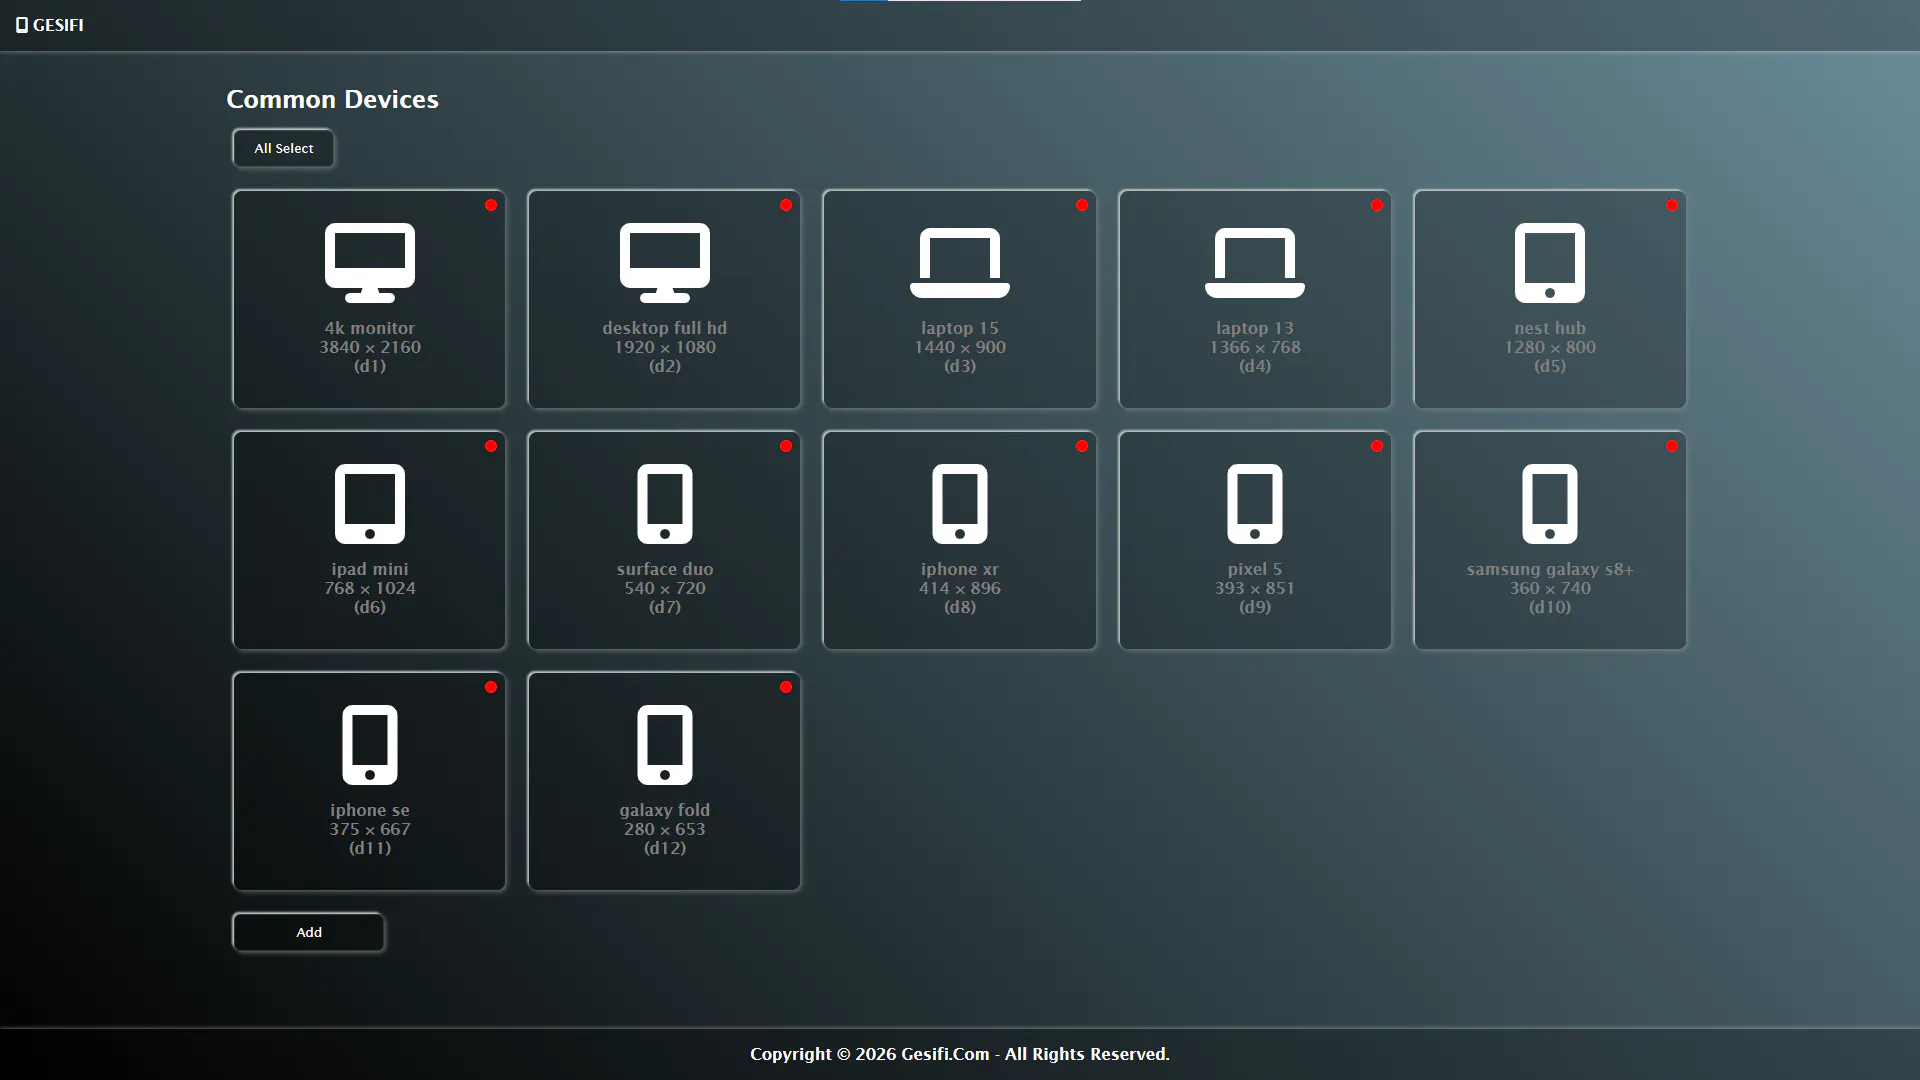Viewport: 1920px width, 1080px height.
Task: Click the 1440 × 900 resolution text
Action: [x=960, y=347]
